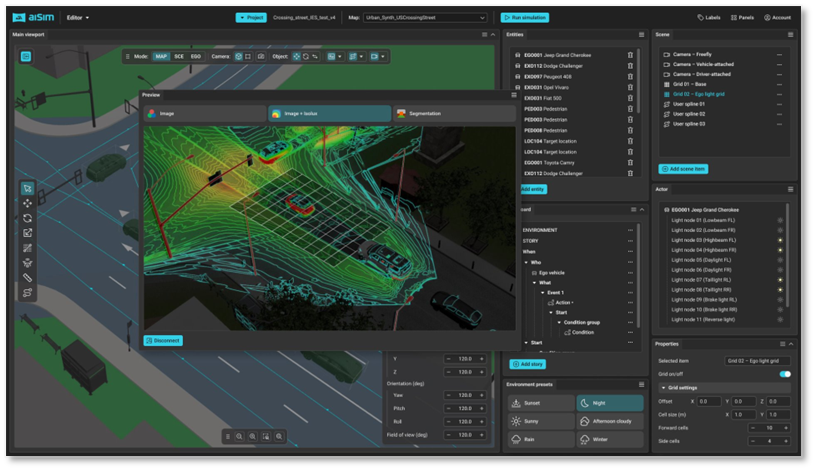Select the object rotate icon after Object label
Viewport: 816px width, 471px height.
tap(305, 57)
